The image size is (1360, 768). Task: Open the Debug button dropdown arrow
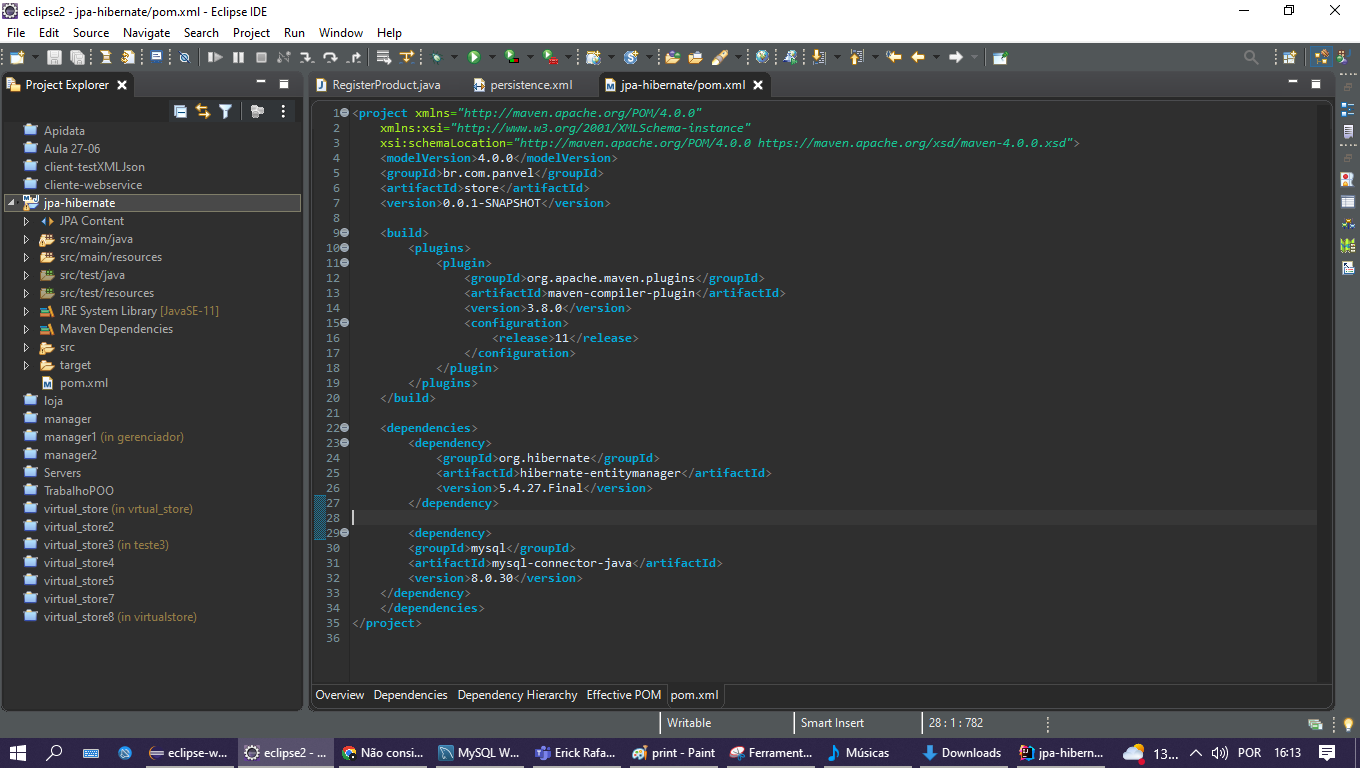453,58
